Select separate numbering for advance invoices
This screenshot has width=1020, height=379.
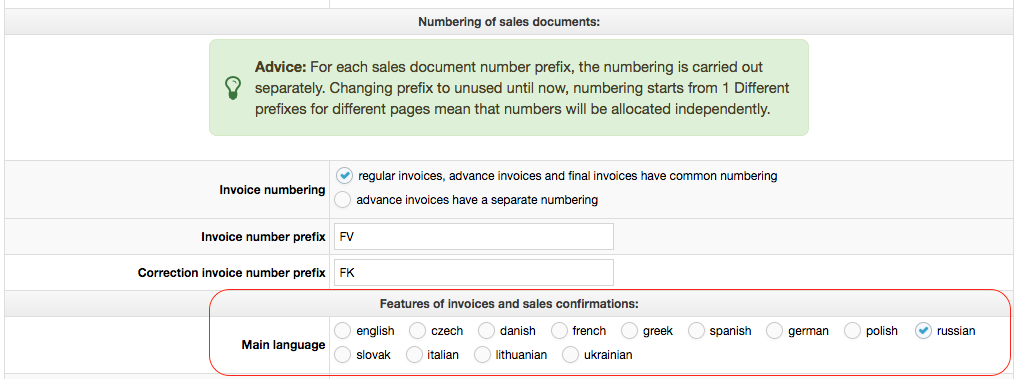point(343,200)
